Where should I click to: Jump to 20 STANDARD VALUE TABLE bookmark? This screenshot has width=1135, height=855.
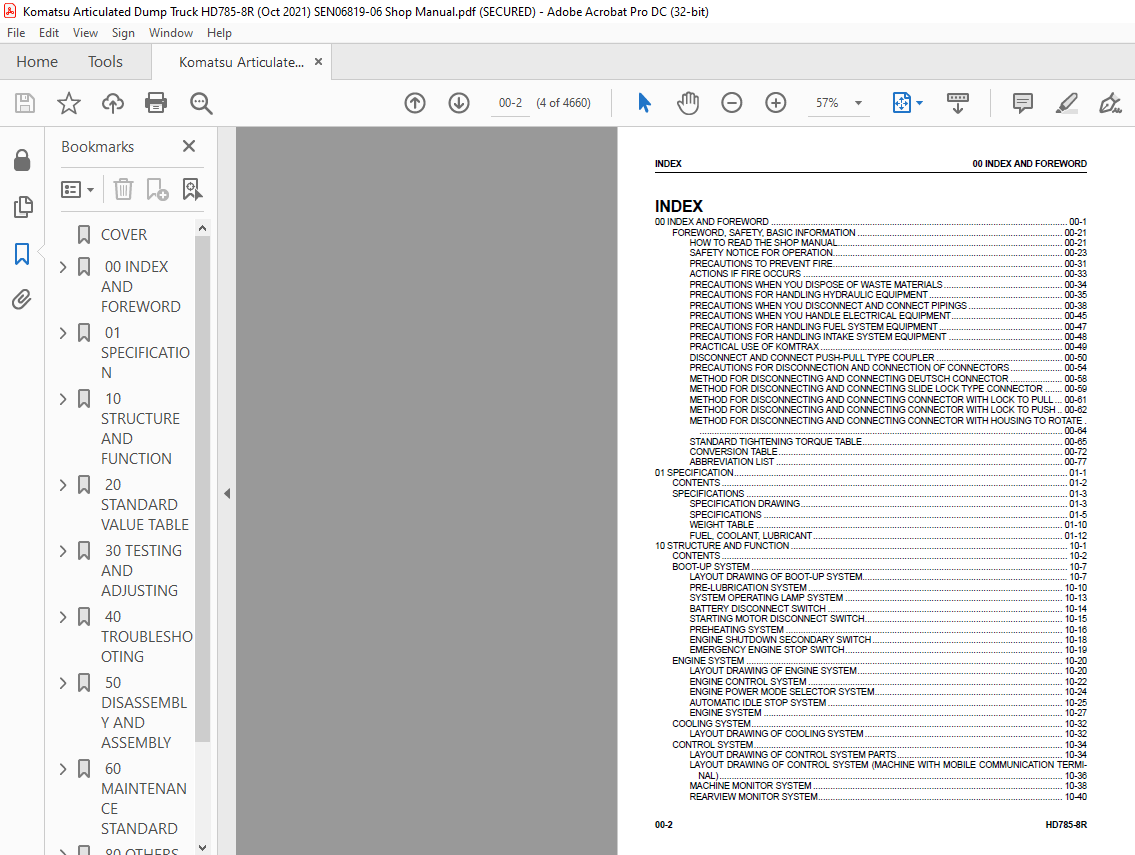[145, 505]
